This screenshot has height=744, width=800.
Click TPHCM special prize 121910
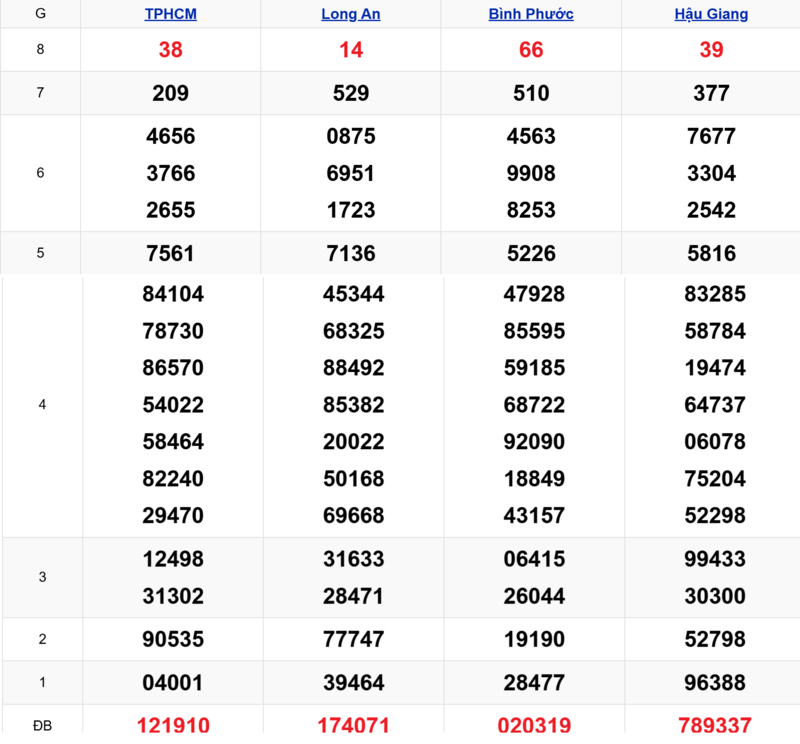[x=173, y=725]
